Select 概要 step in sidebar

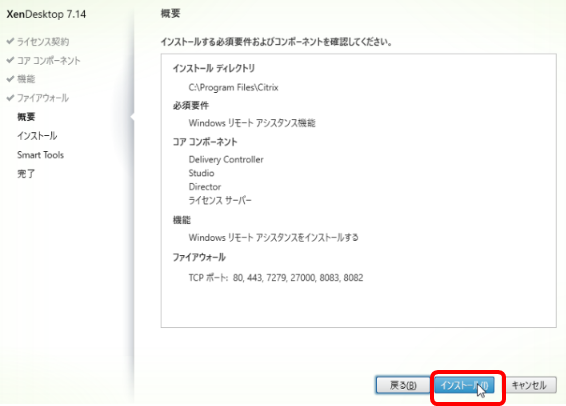coord(26,117)
